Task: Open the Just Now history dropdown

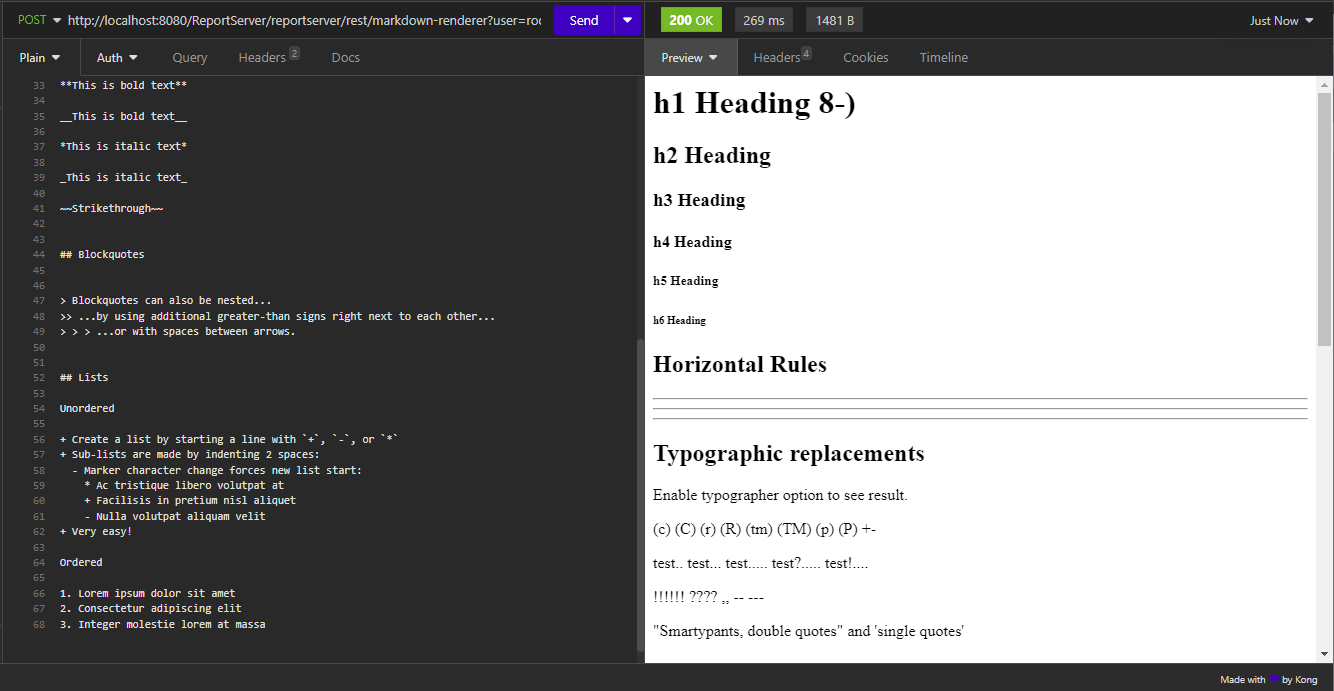Action: coord(1281,20)
